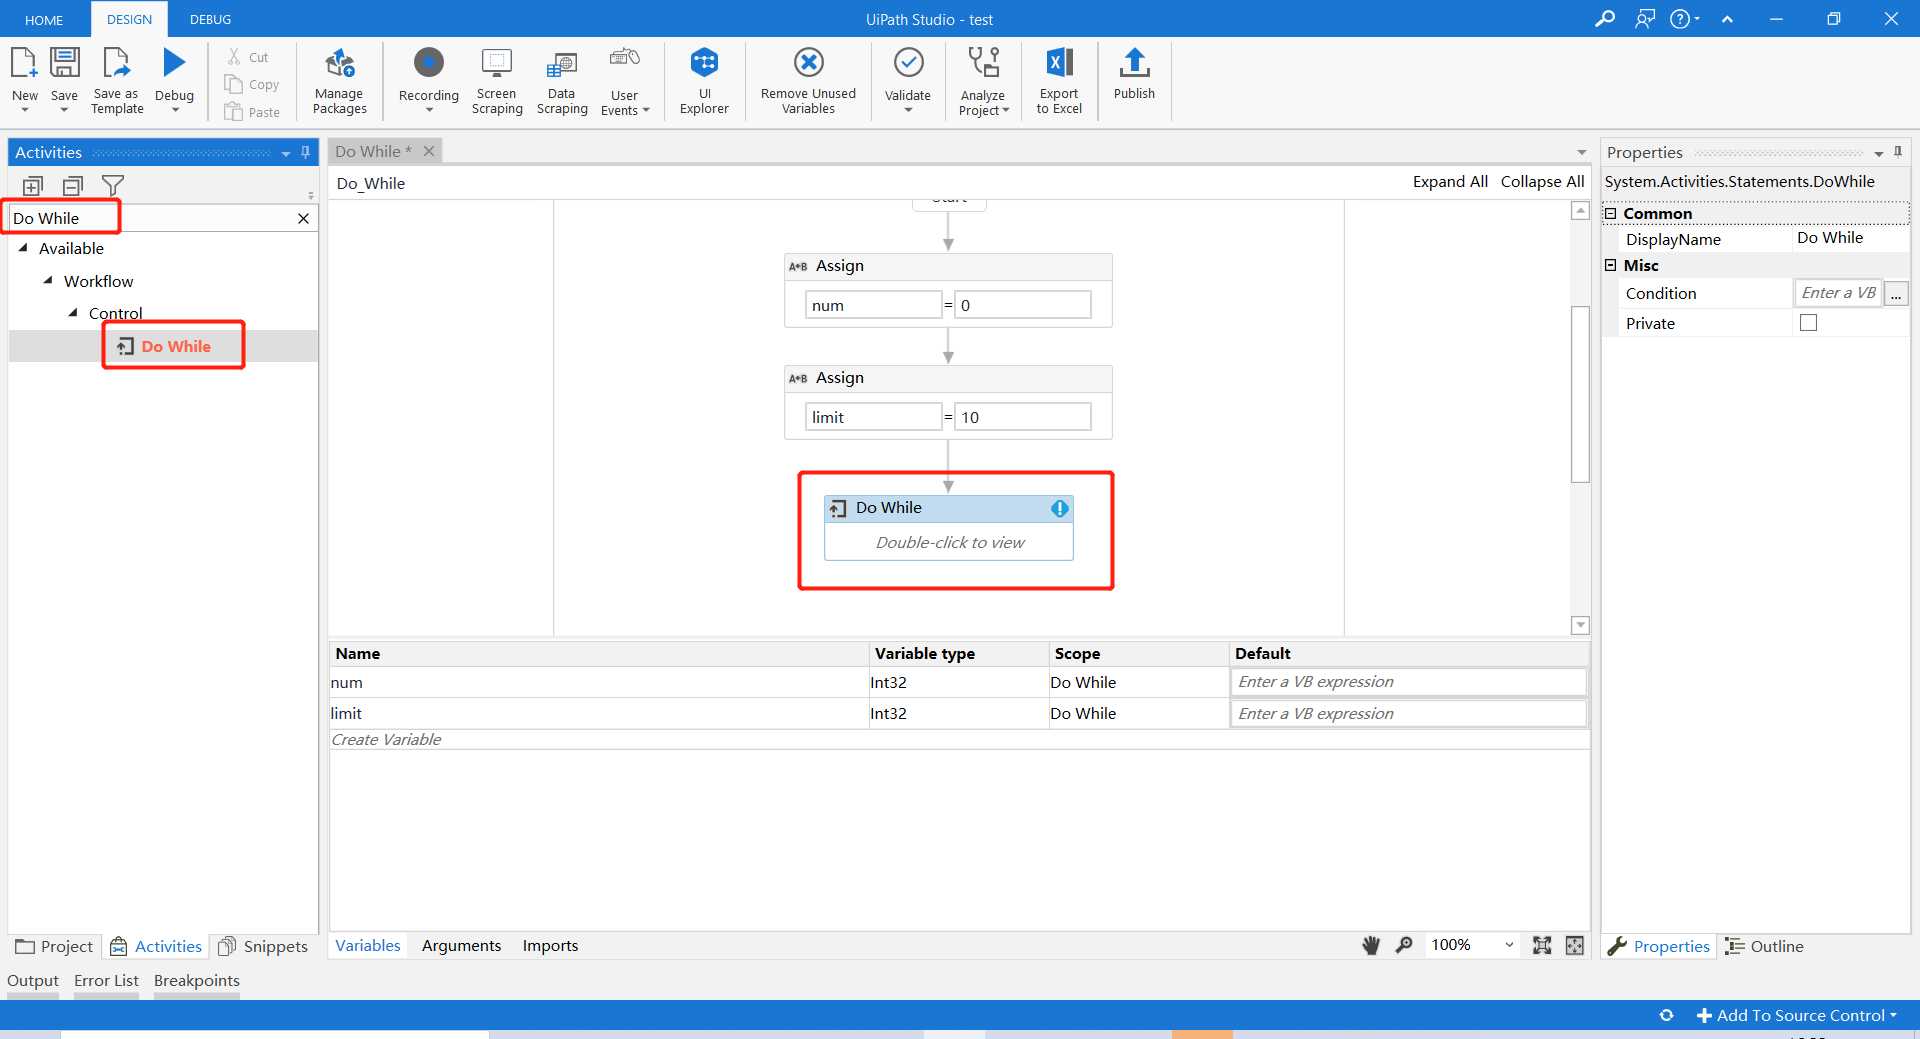Switch to the HOME tab
The image size is (1920, 1039).
pos(44,19)
